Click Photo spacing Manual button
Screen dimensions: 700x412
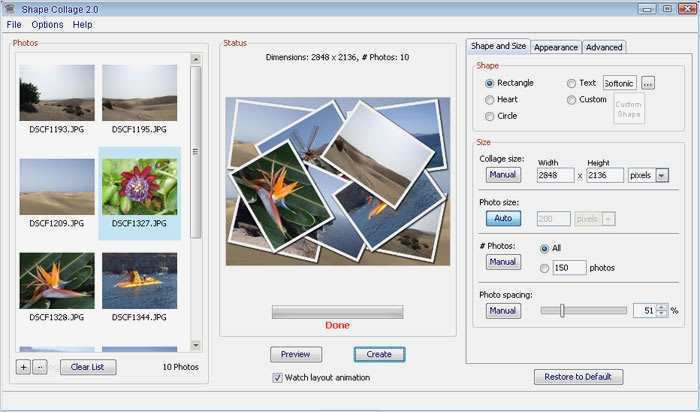click(503, 311)
